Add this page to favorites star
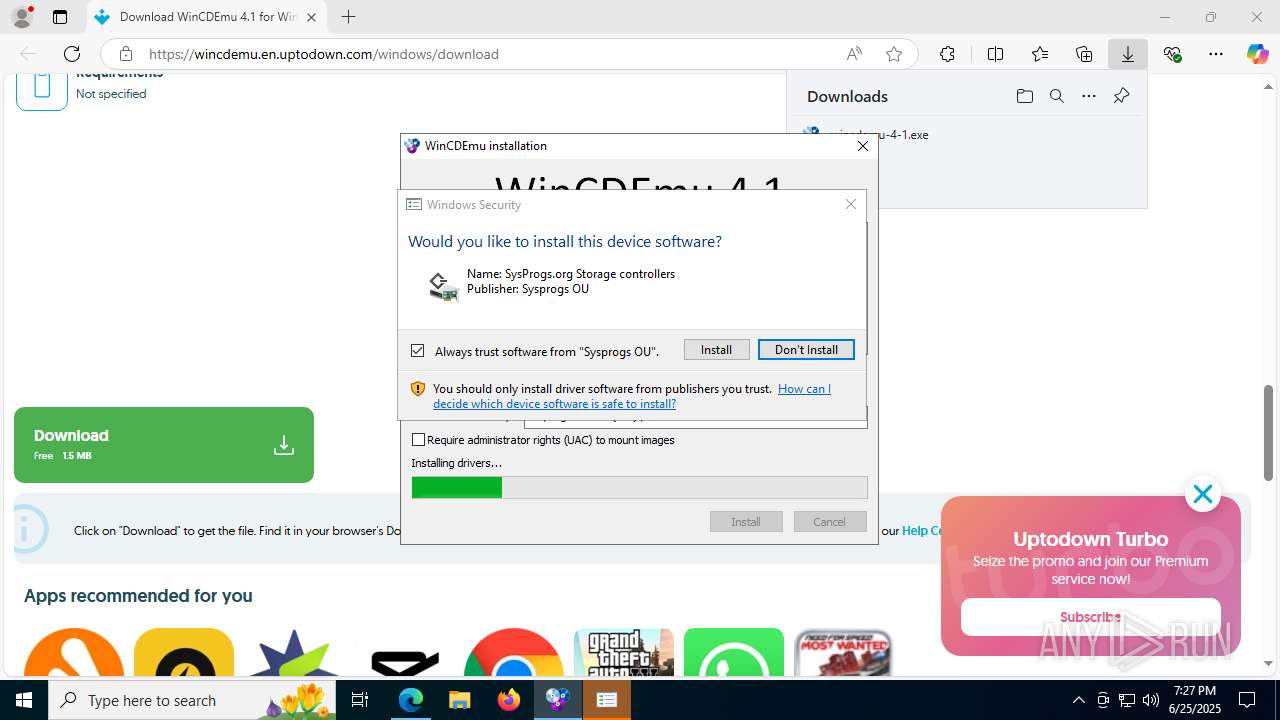Image resolution: width=1280 pixels, height=720 pixels. [x=894, y=54]
